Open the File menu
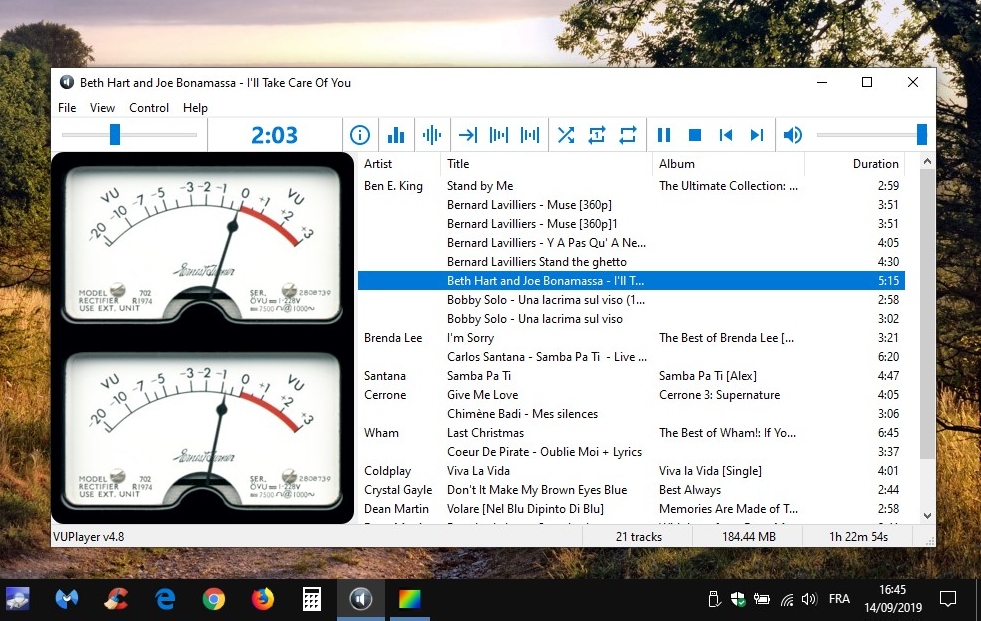Viewport: 981px width, 621px height. pyautogui.click(x=67, y=108)
